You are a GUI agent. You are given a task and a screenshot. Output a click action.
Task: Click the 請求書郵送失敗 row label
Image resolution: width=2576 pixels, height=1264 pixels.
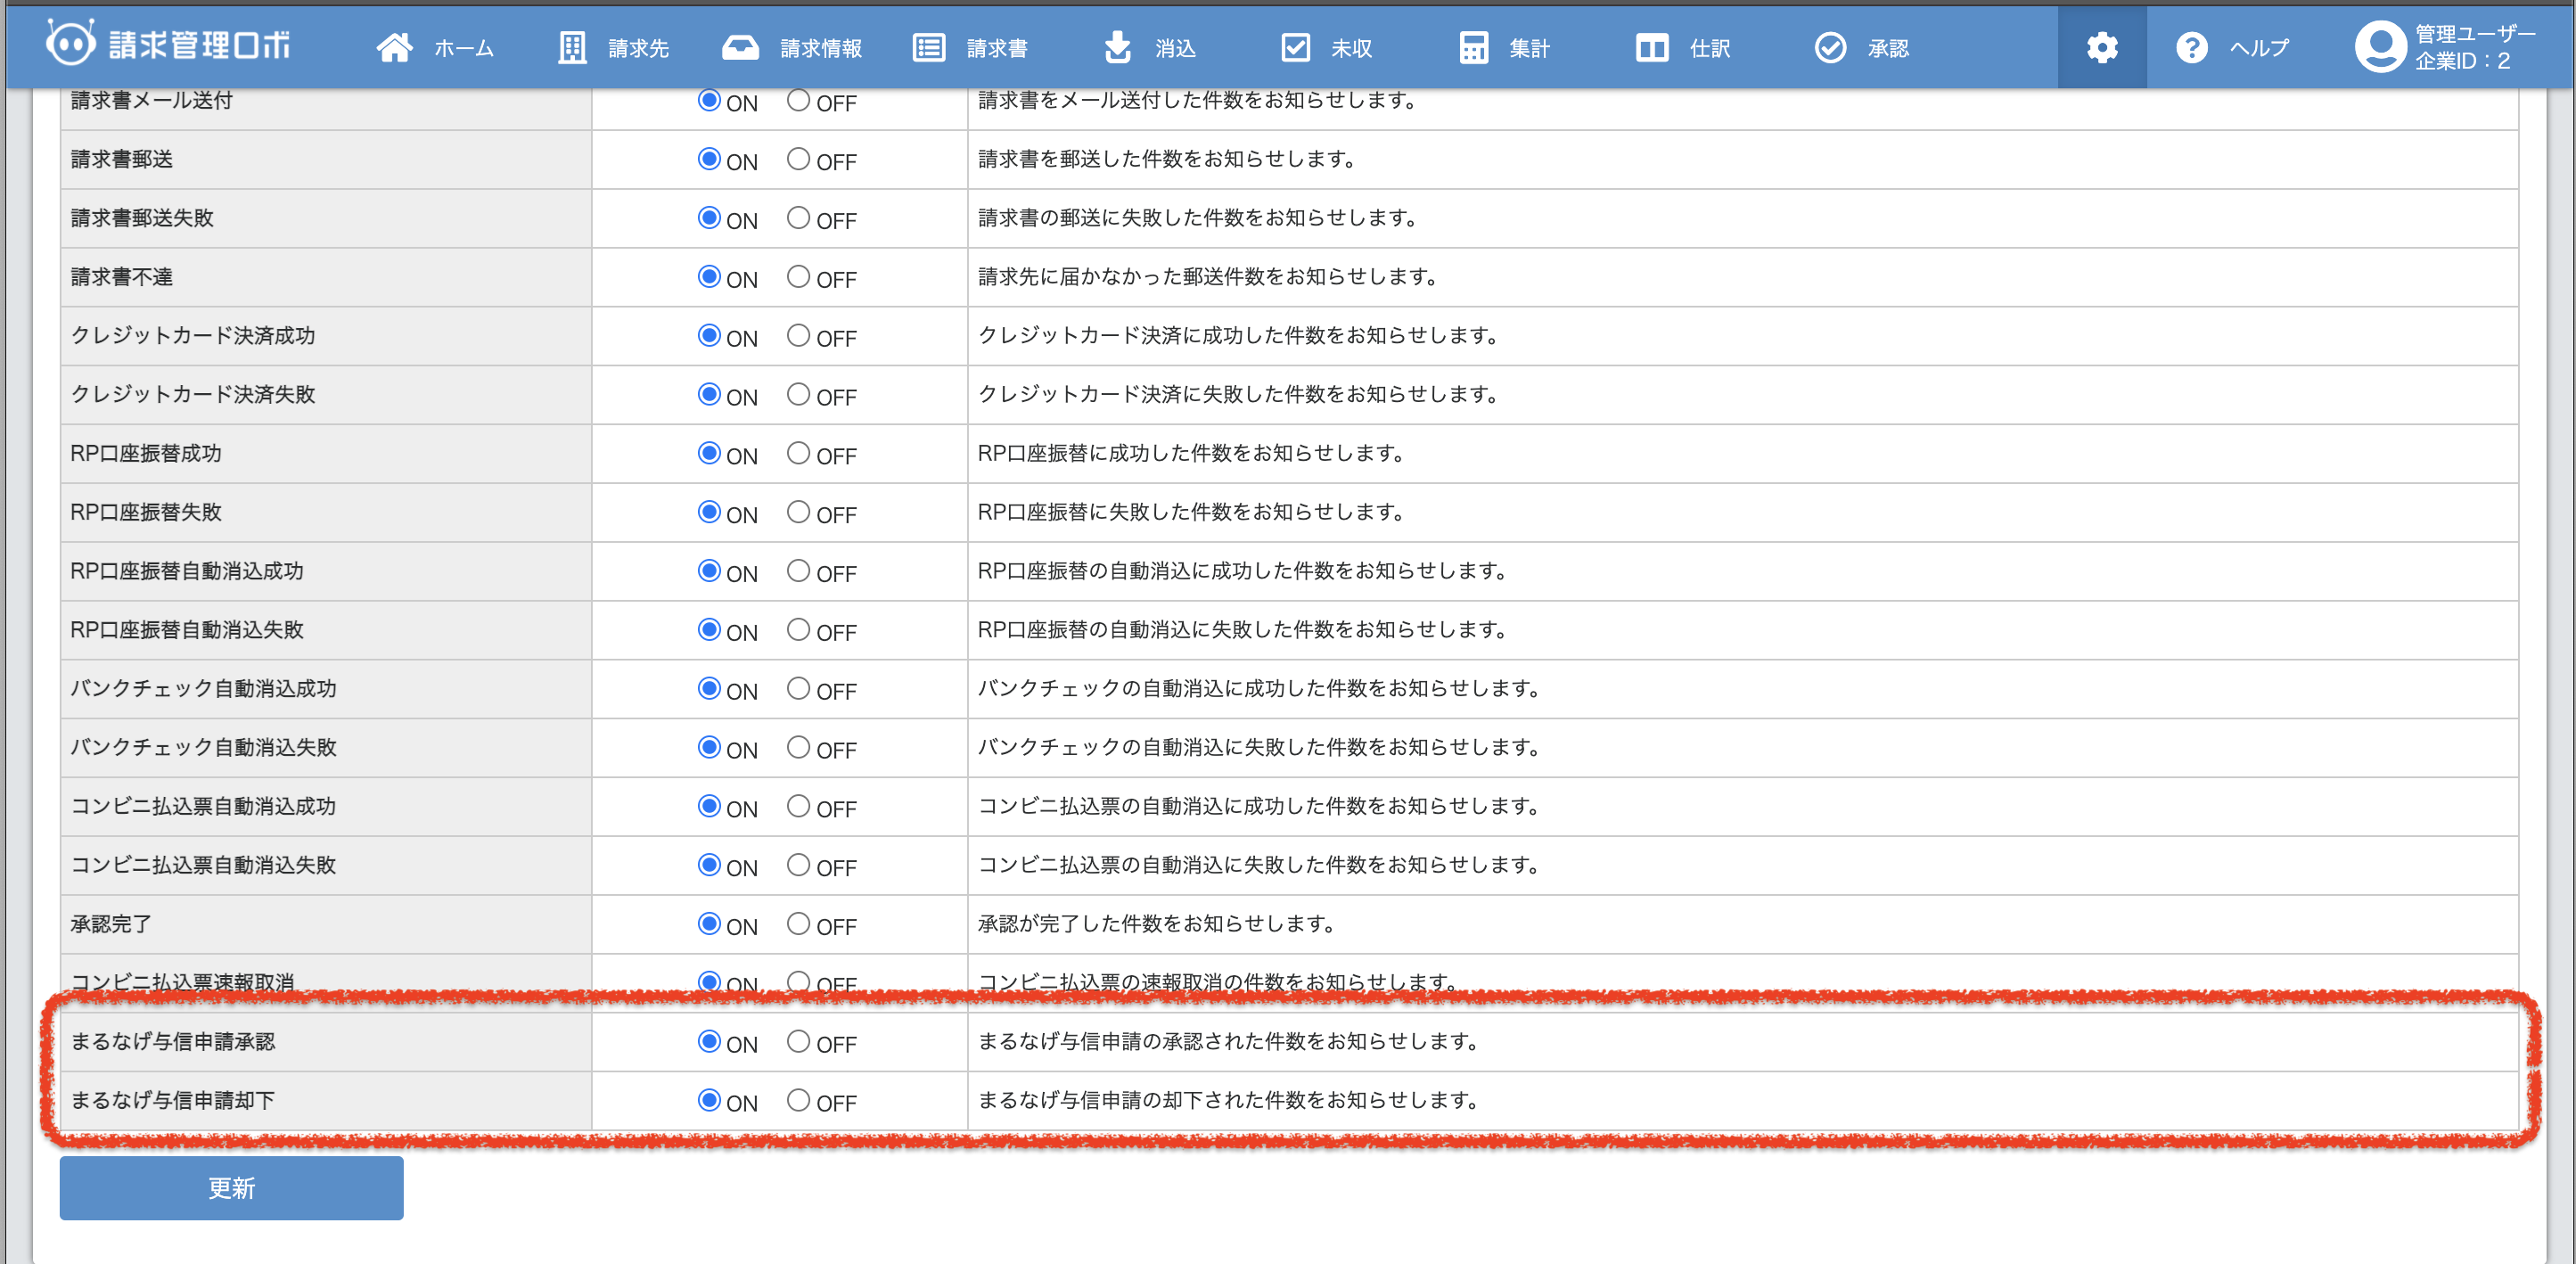(x=142, y=218)
